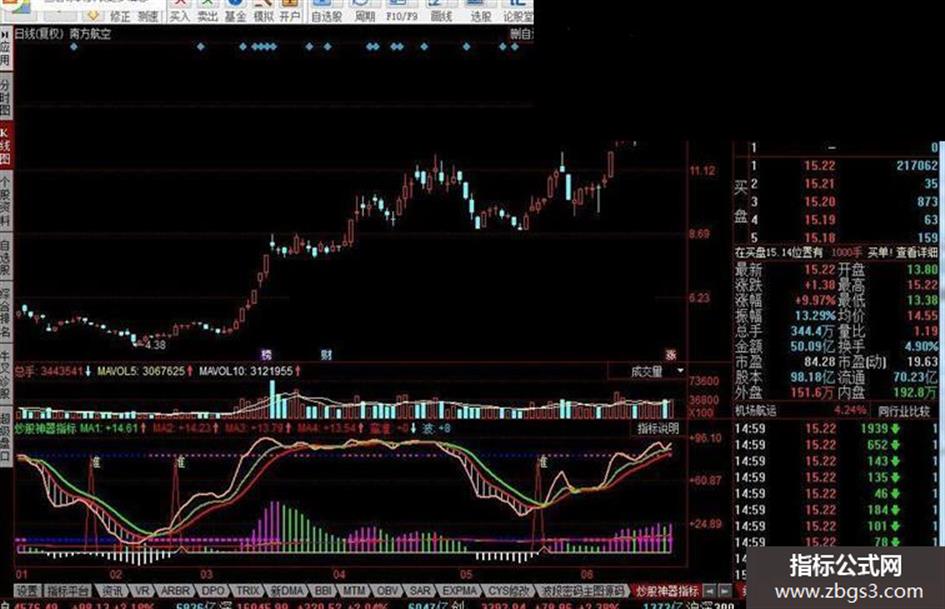The height and width of the screenshot is (609, 945).
Task: Click the 买单 link in order info row
Action: pos(878,253)
